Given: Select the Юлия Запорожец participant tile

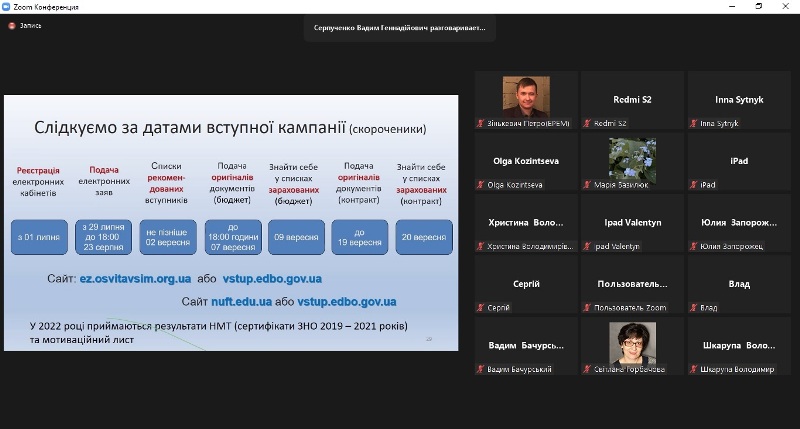Looking at the screenshot, I should (x=739, y=223).
